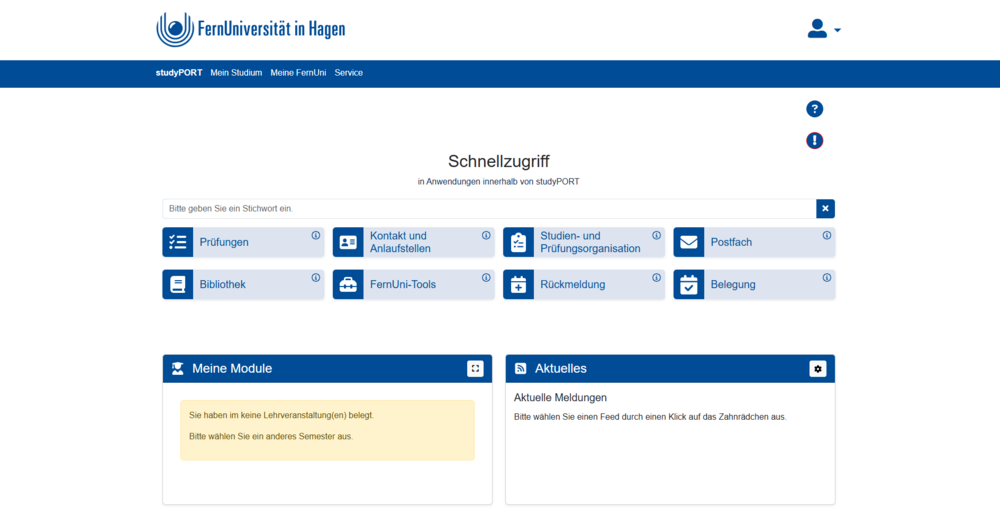
Task: Open the Bibliothek tile
Action: coord(243,284)
